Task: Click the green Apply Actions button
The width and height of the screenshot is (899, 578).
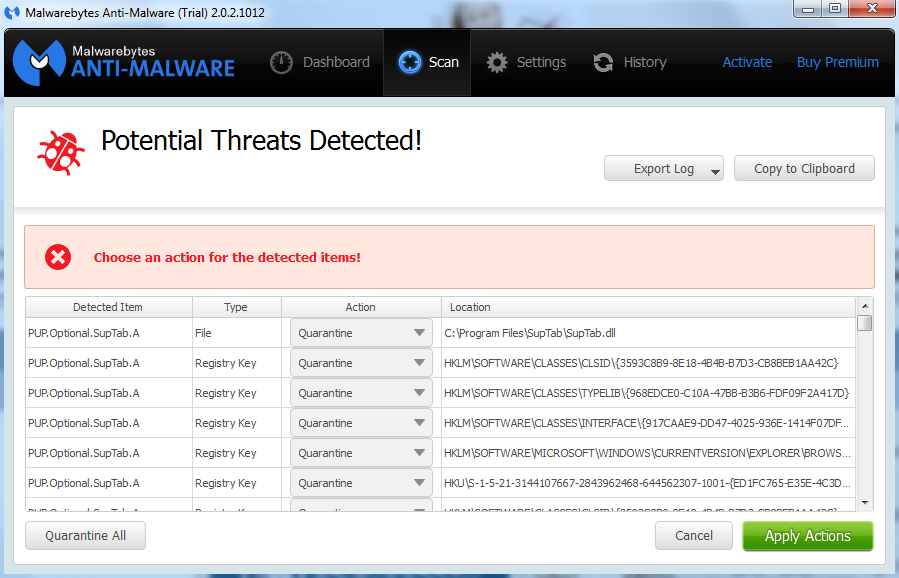Action: pos(808,536)
